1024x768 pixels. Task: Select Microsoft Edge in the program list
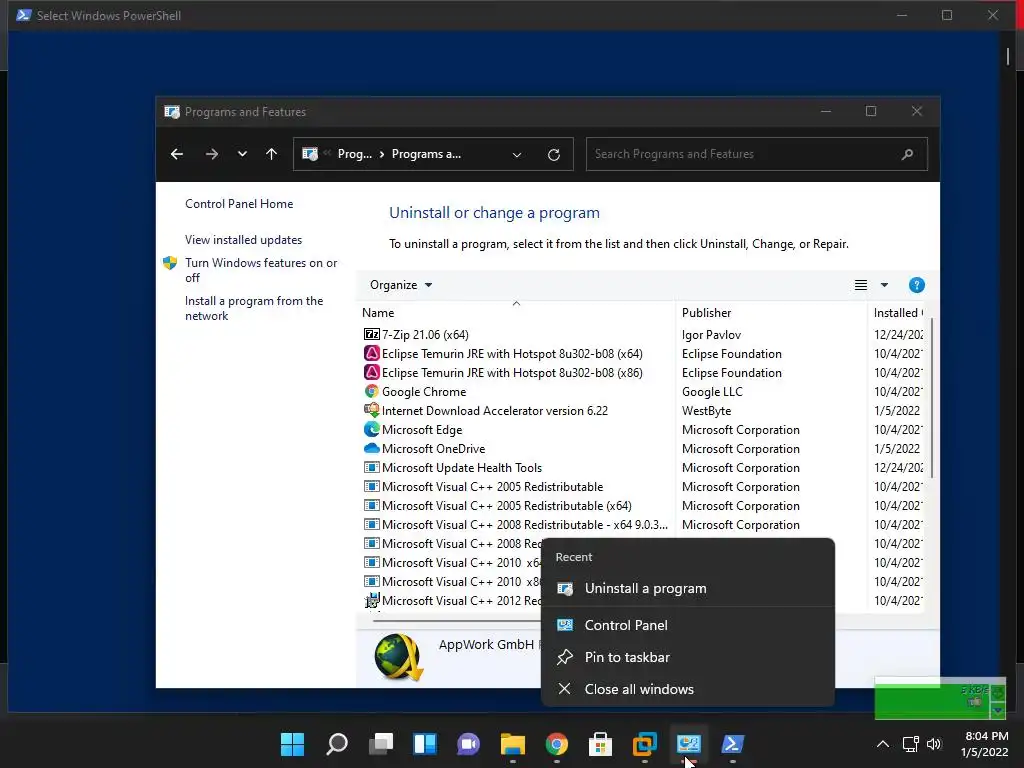422,429
